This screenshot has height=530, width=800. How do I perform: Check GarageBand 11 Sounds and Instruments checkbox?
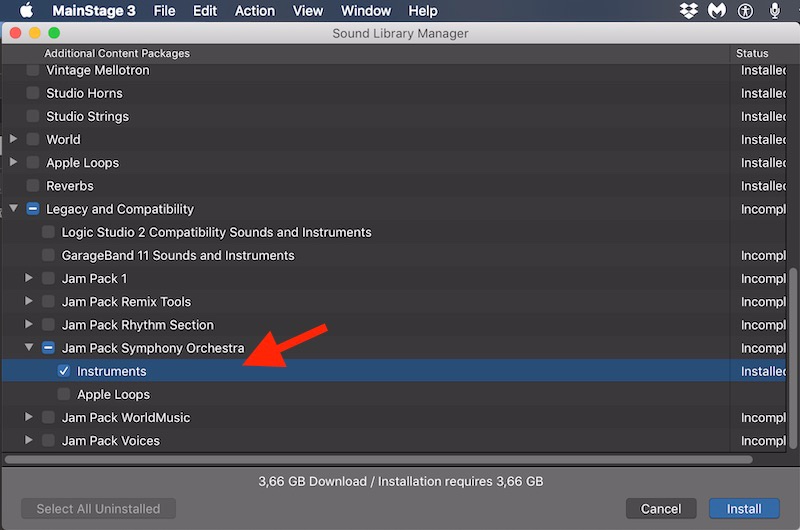click(48, 255)
